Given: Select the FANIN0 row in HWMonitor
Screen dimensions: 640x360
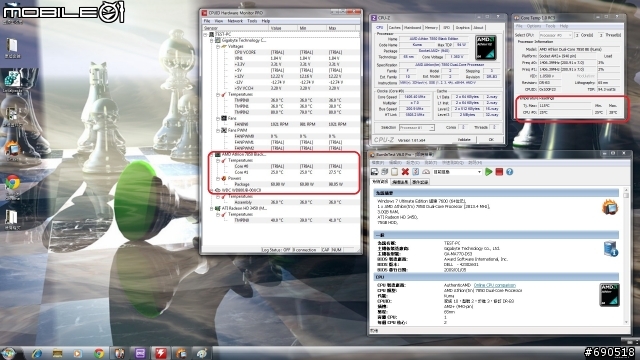Looking at the screenshot, I should click(281, 124).
